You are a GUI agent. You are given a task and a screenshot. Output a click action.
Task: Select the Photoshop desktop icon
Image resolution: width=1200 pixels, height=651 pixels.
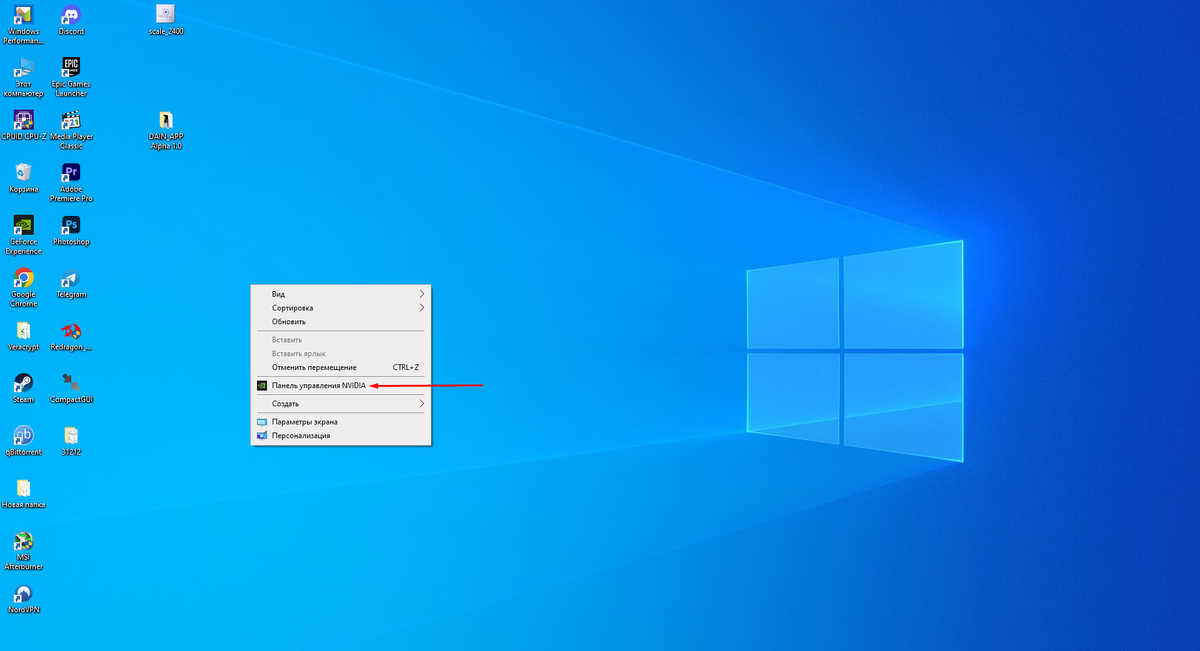coord(71,231)
